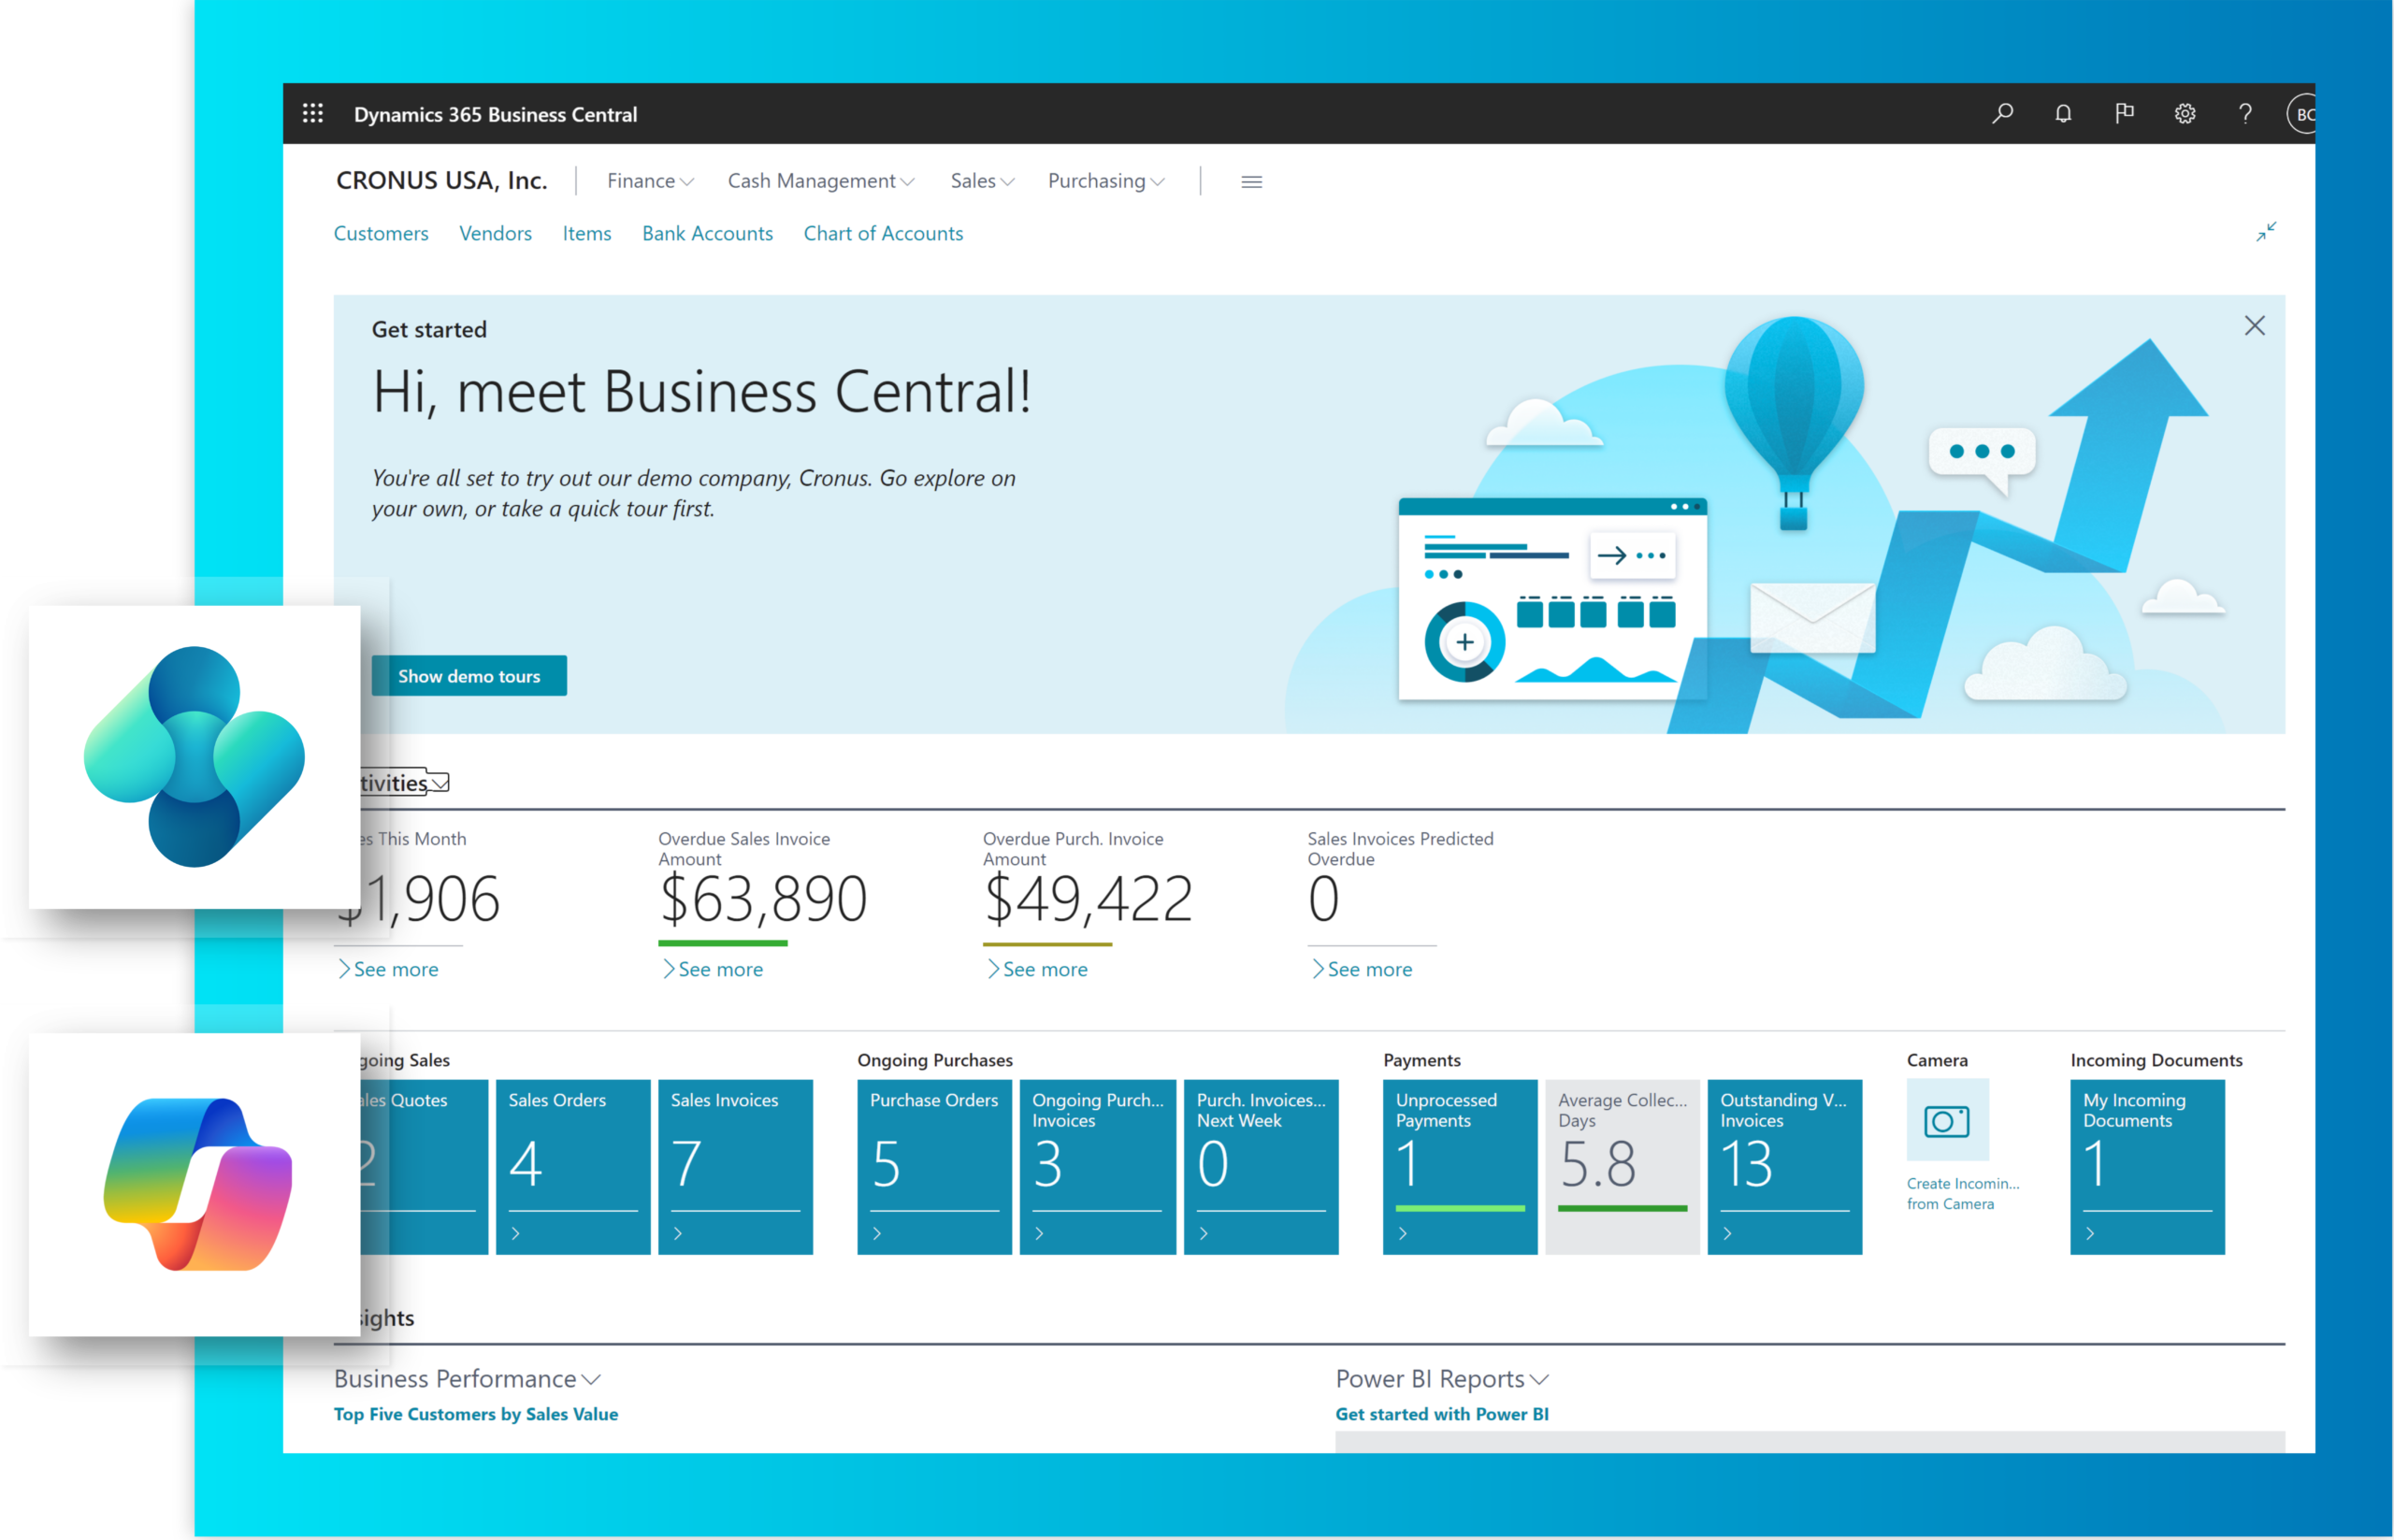Open the Chart of Accounts link
Image resolution: width=2394 pixels, height=1540 pixels.
(883, 233)
